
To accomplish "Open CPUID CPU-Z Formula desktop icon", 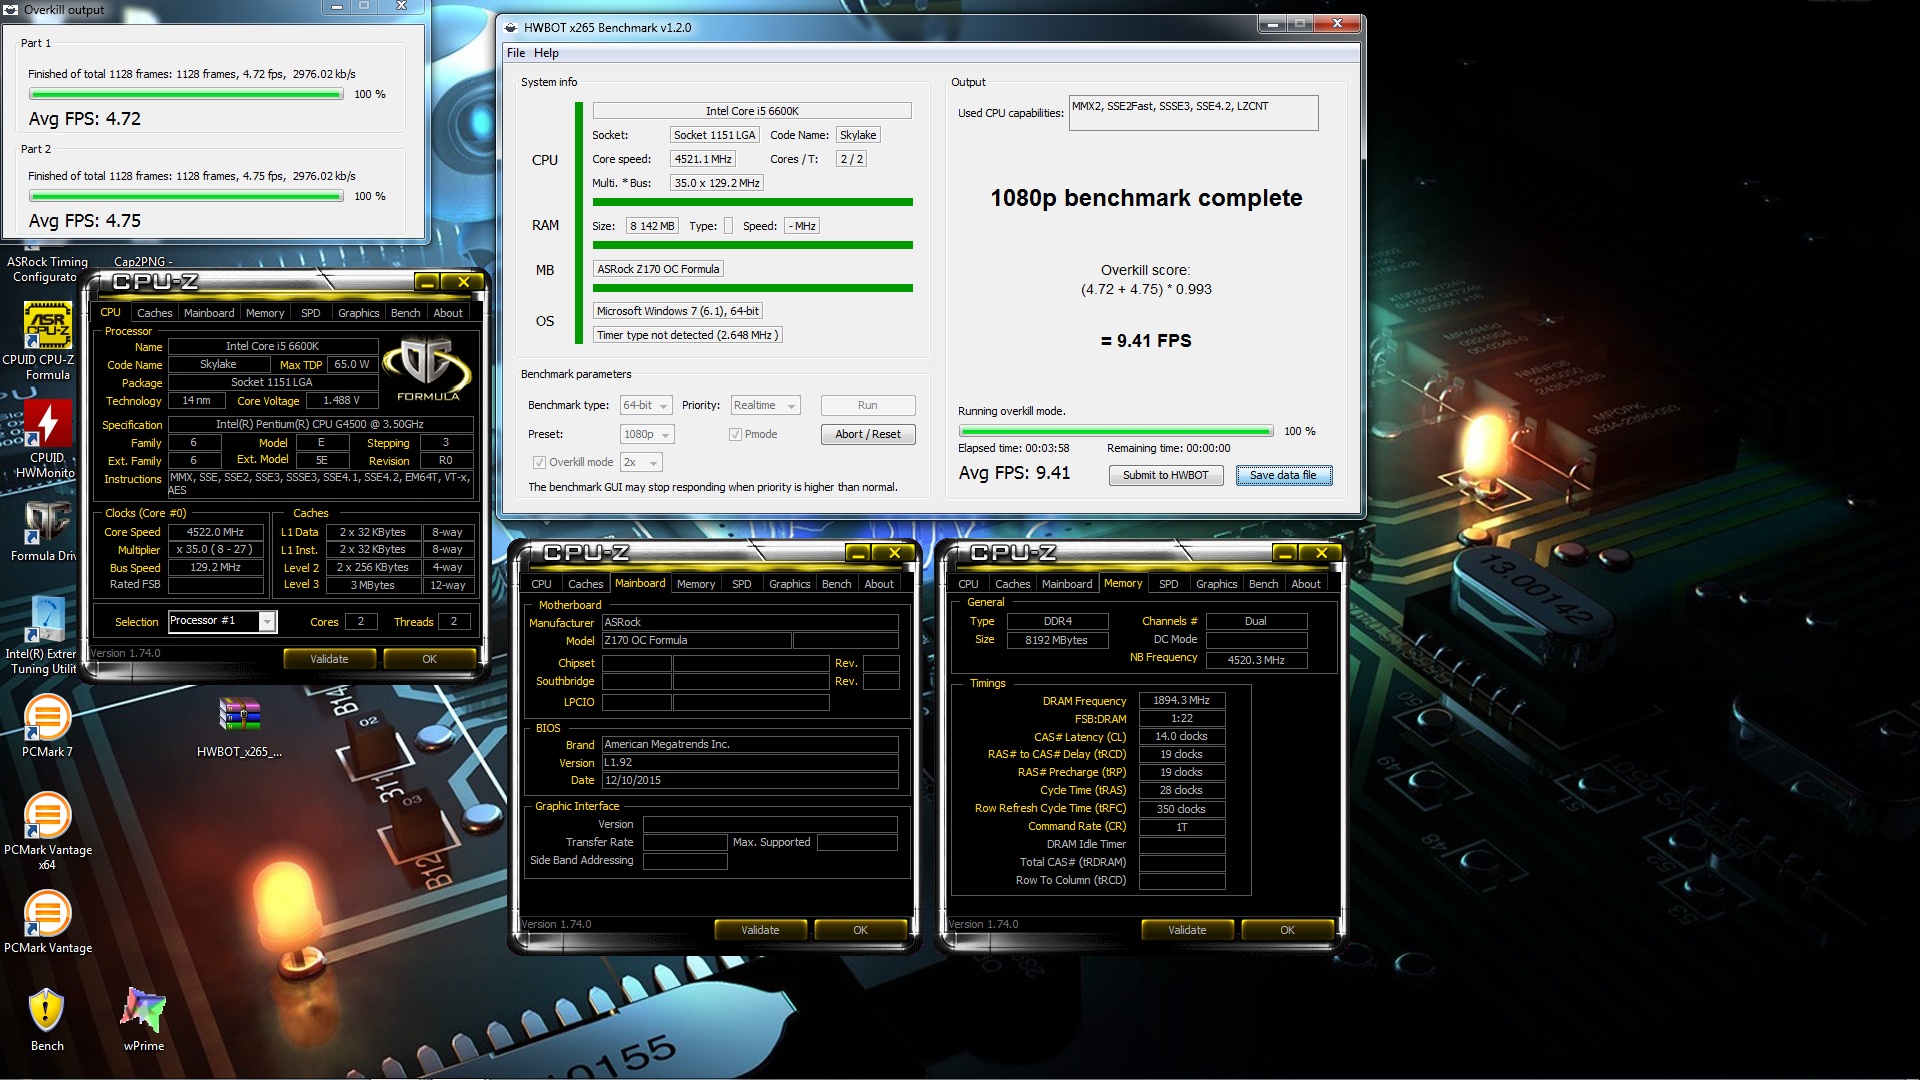I will point(47,340).
